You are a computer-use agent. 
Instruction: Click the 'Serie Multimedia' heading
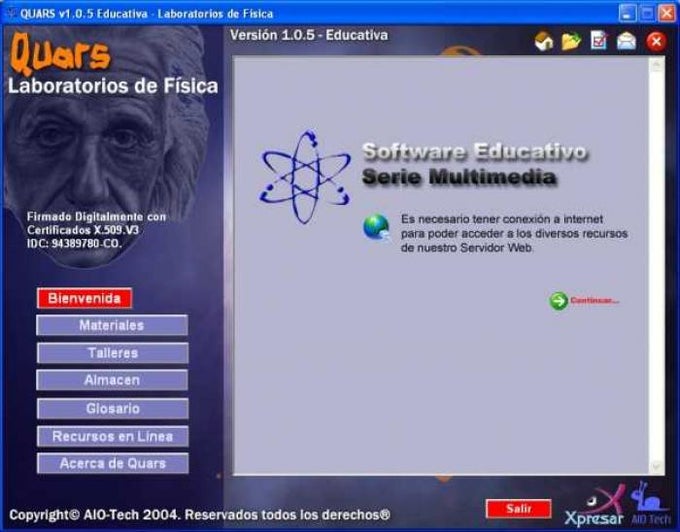[x=459, y=177]
